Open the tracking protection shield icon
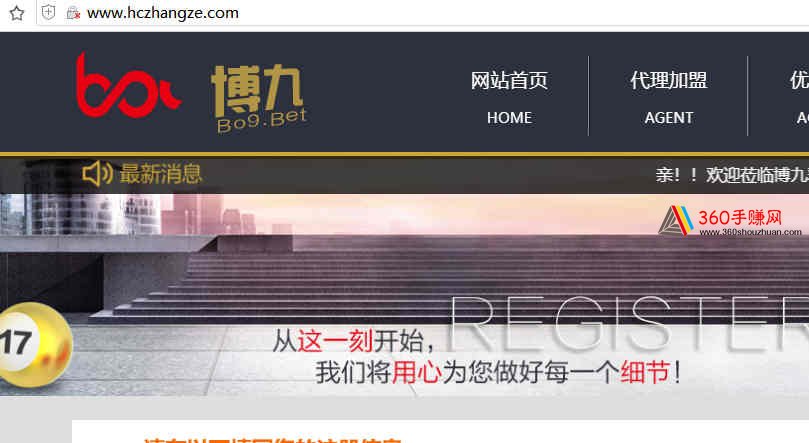This screenshot has width=809, height=443. (48, 12)
